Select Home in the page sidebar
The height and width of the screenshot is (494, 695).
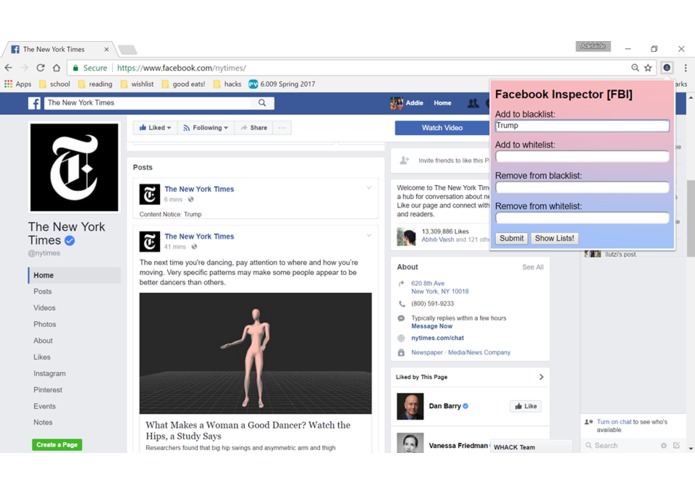click(74, 275)
